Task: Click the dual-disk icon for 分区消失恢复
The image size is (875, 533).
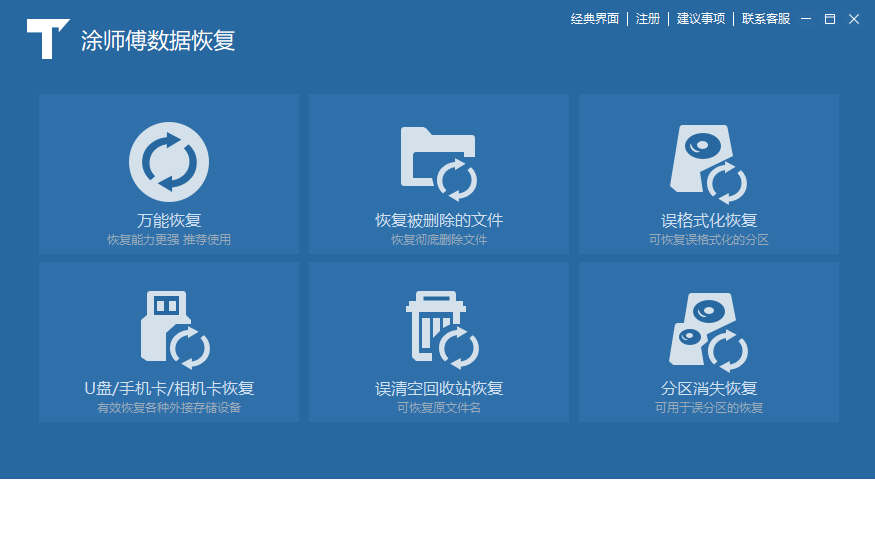Action: (x=708, y=332)
